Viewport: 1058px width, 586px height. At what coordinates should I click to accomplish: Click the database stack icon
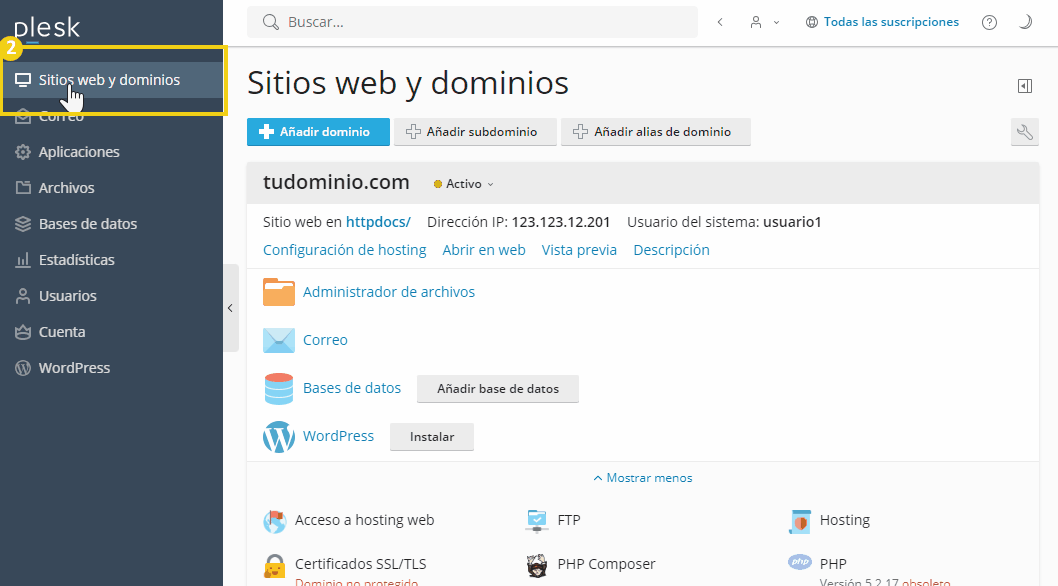point(279,388)
